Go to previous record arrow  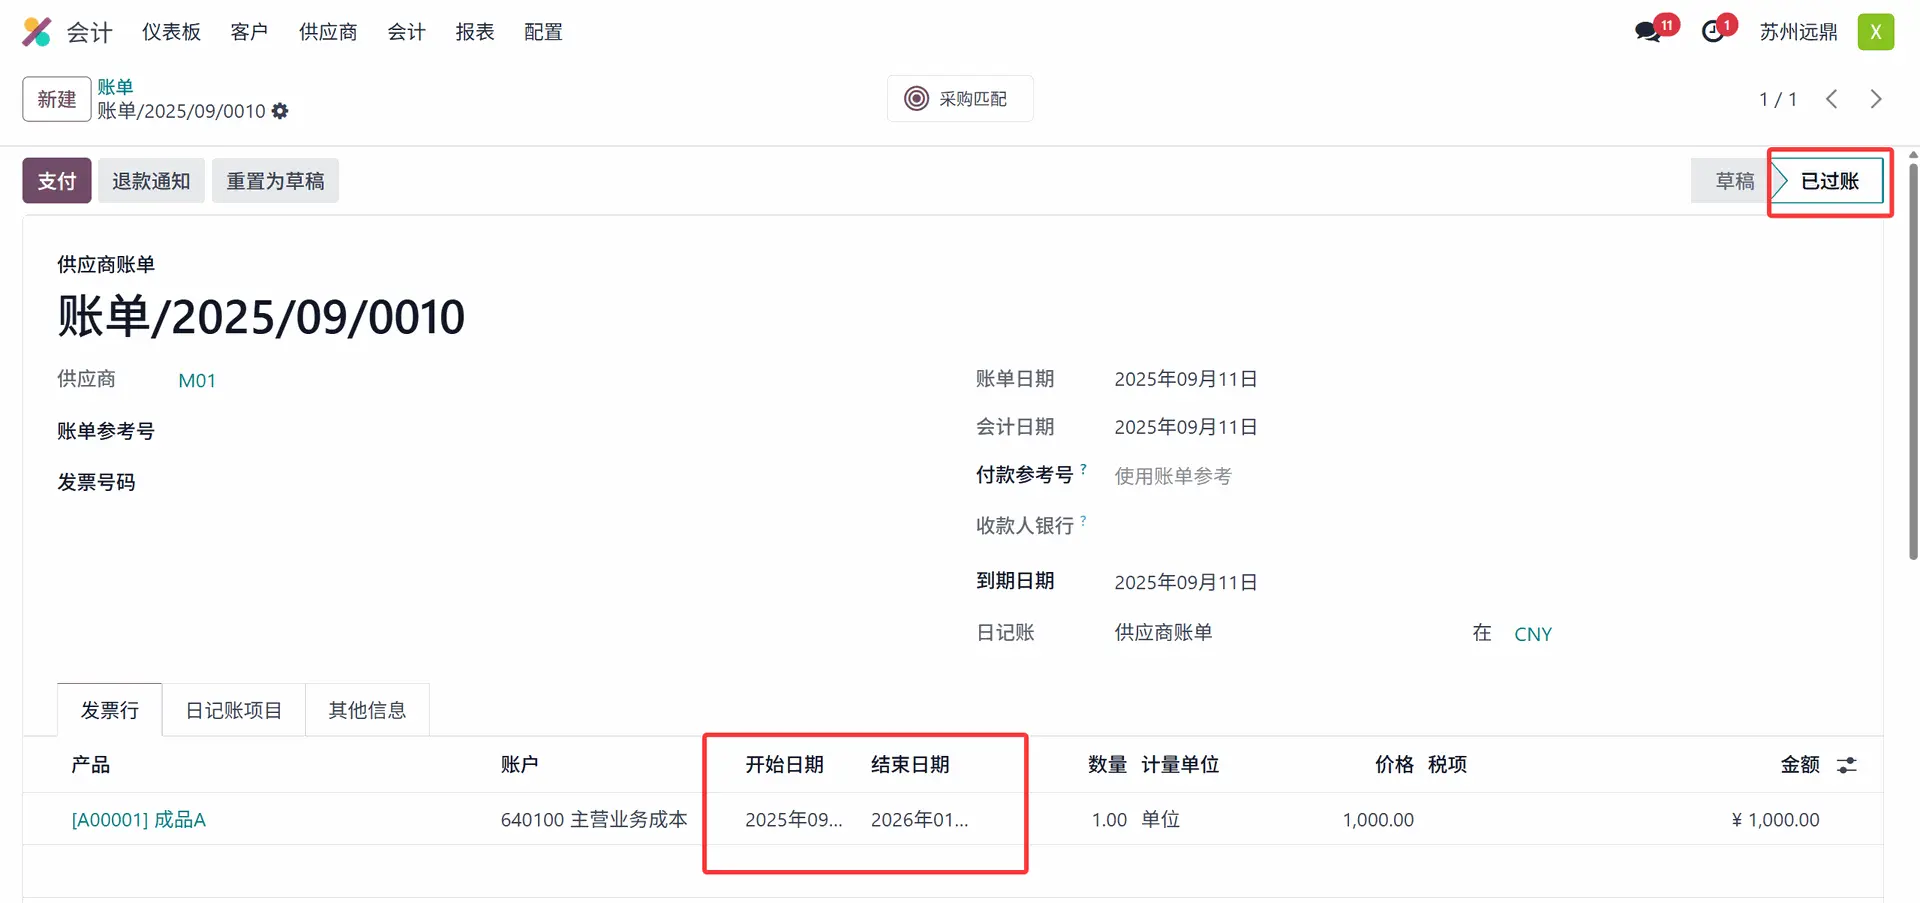[x=1831, y=99]
